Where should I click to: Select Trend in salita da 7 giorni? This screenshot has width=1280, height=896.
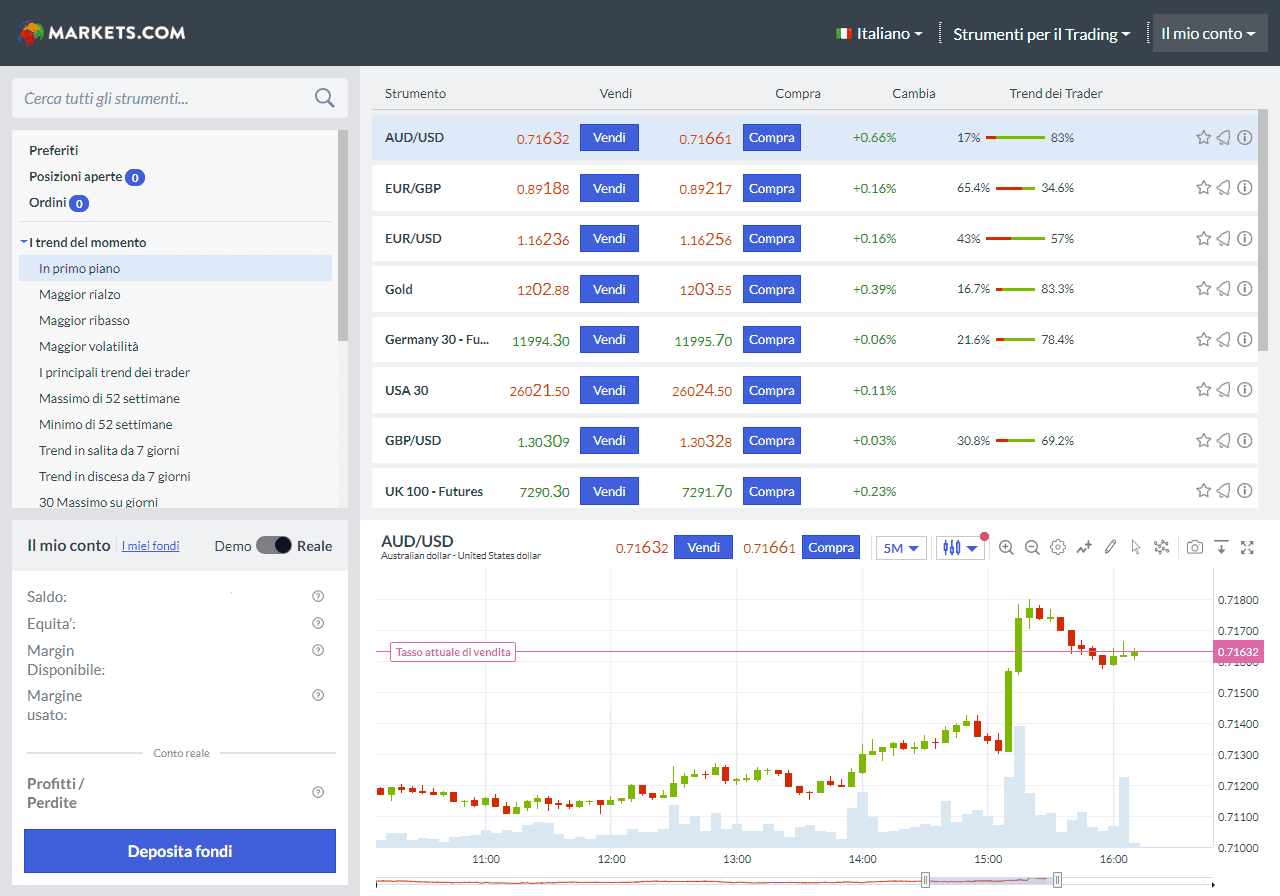(109, 450)
